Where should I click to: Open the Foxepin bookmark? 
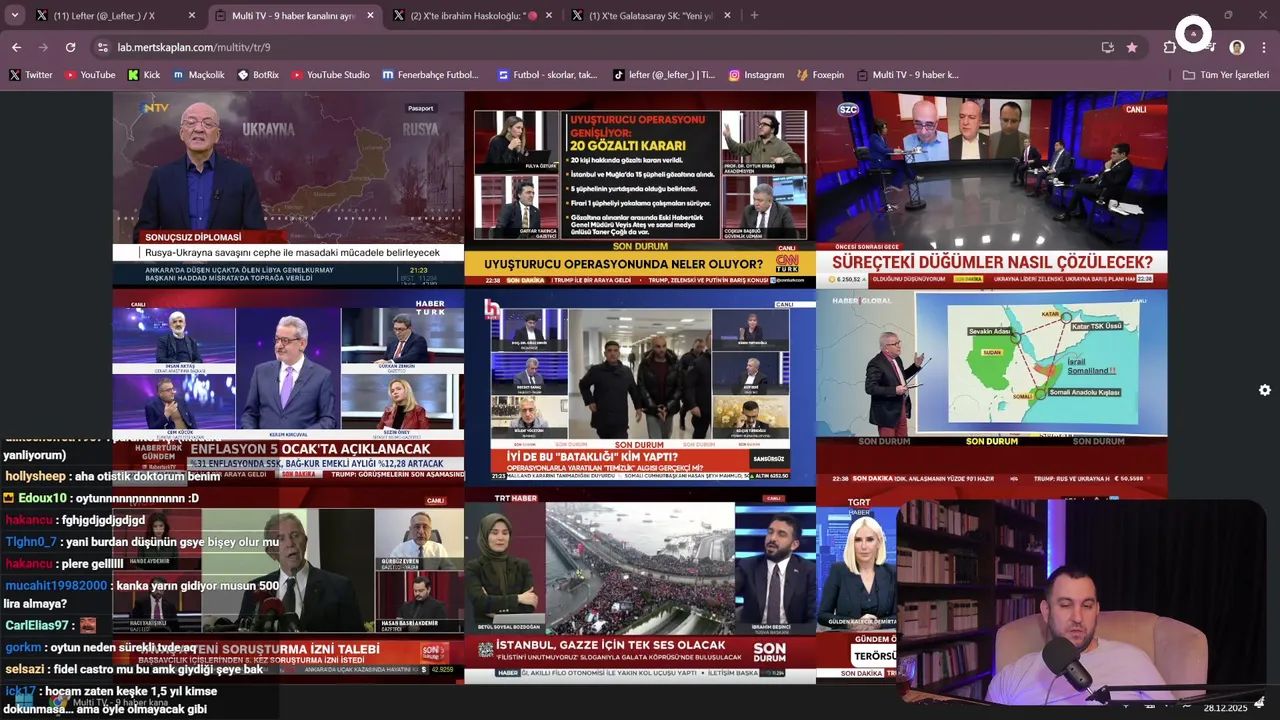pyautogui.click(x=820, y=75)
